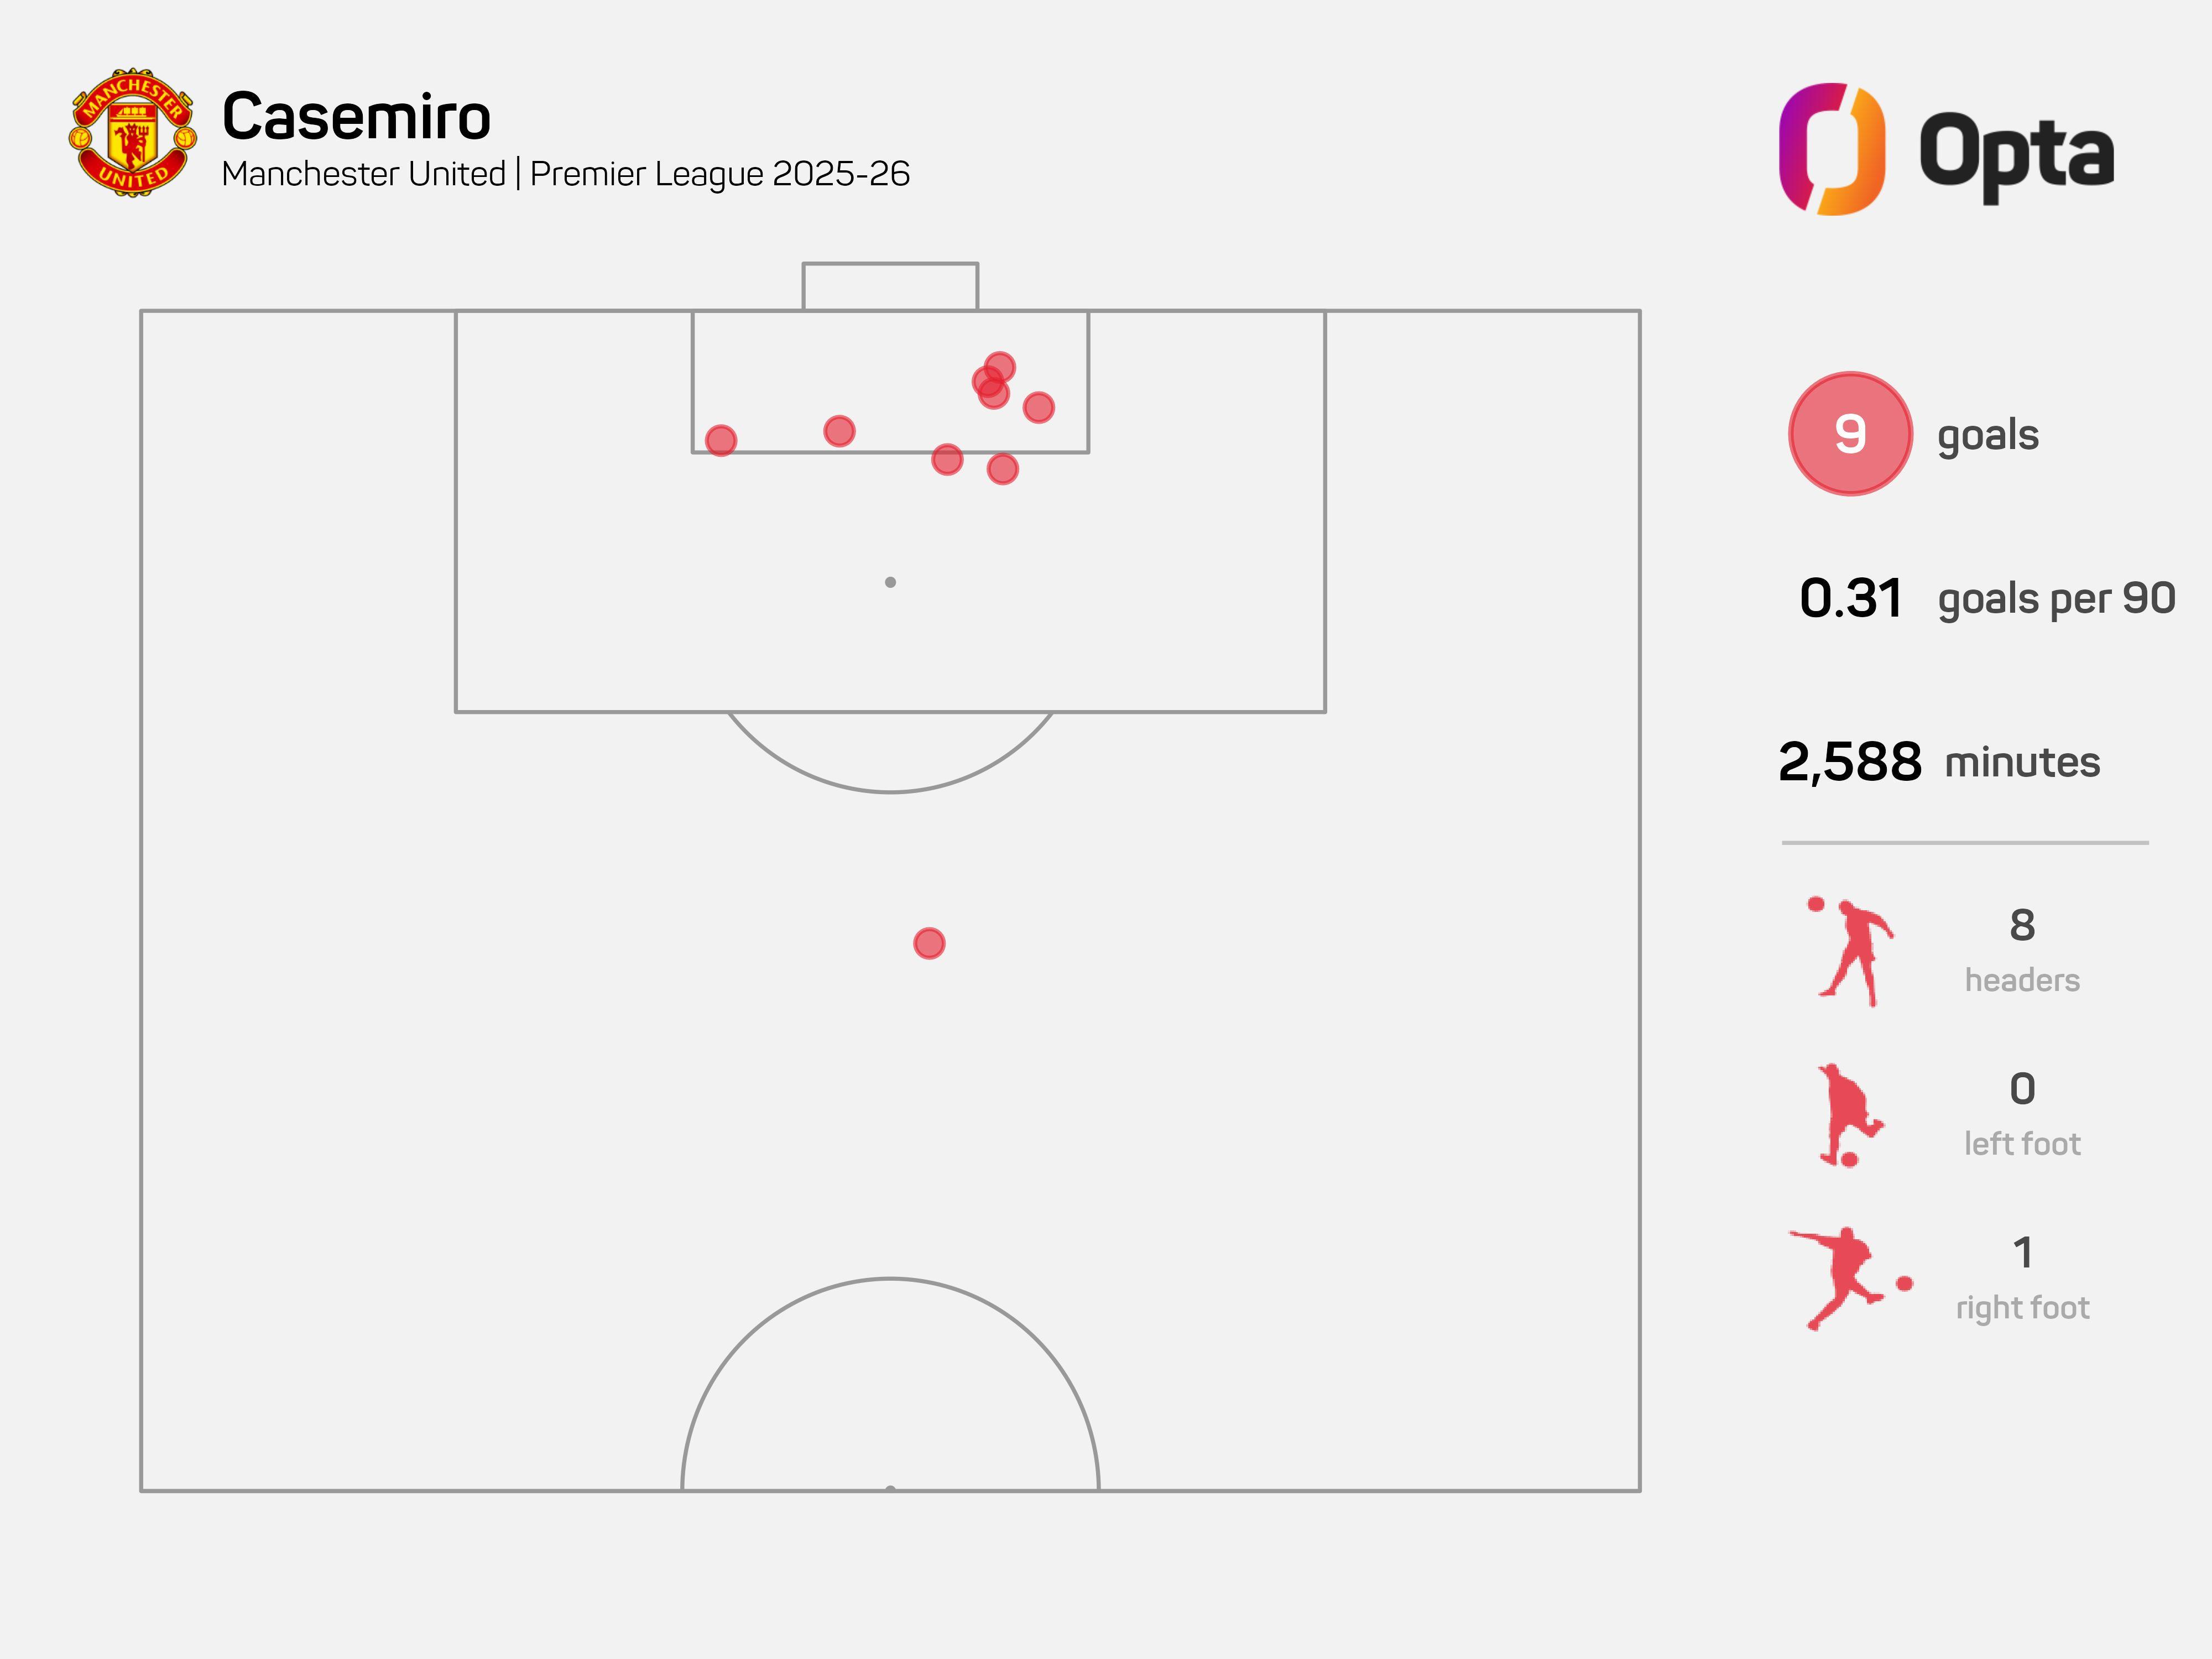The image size is (2212, 1659).
Task: Click the Manchester United crest logo
Action: click(x=132, y=133)
